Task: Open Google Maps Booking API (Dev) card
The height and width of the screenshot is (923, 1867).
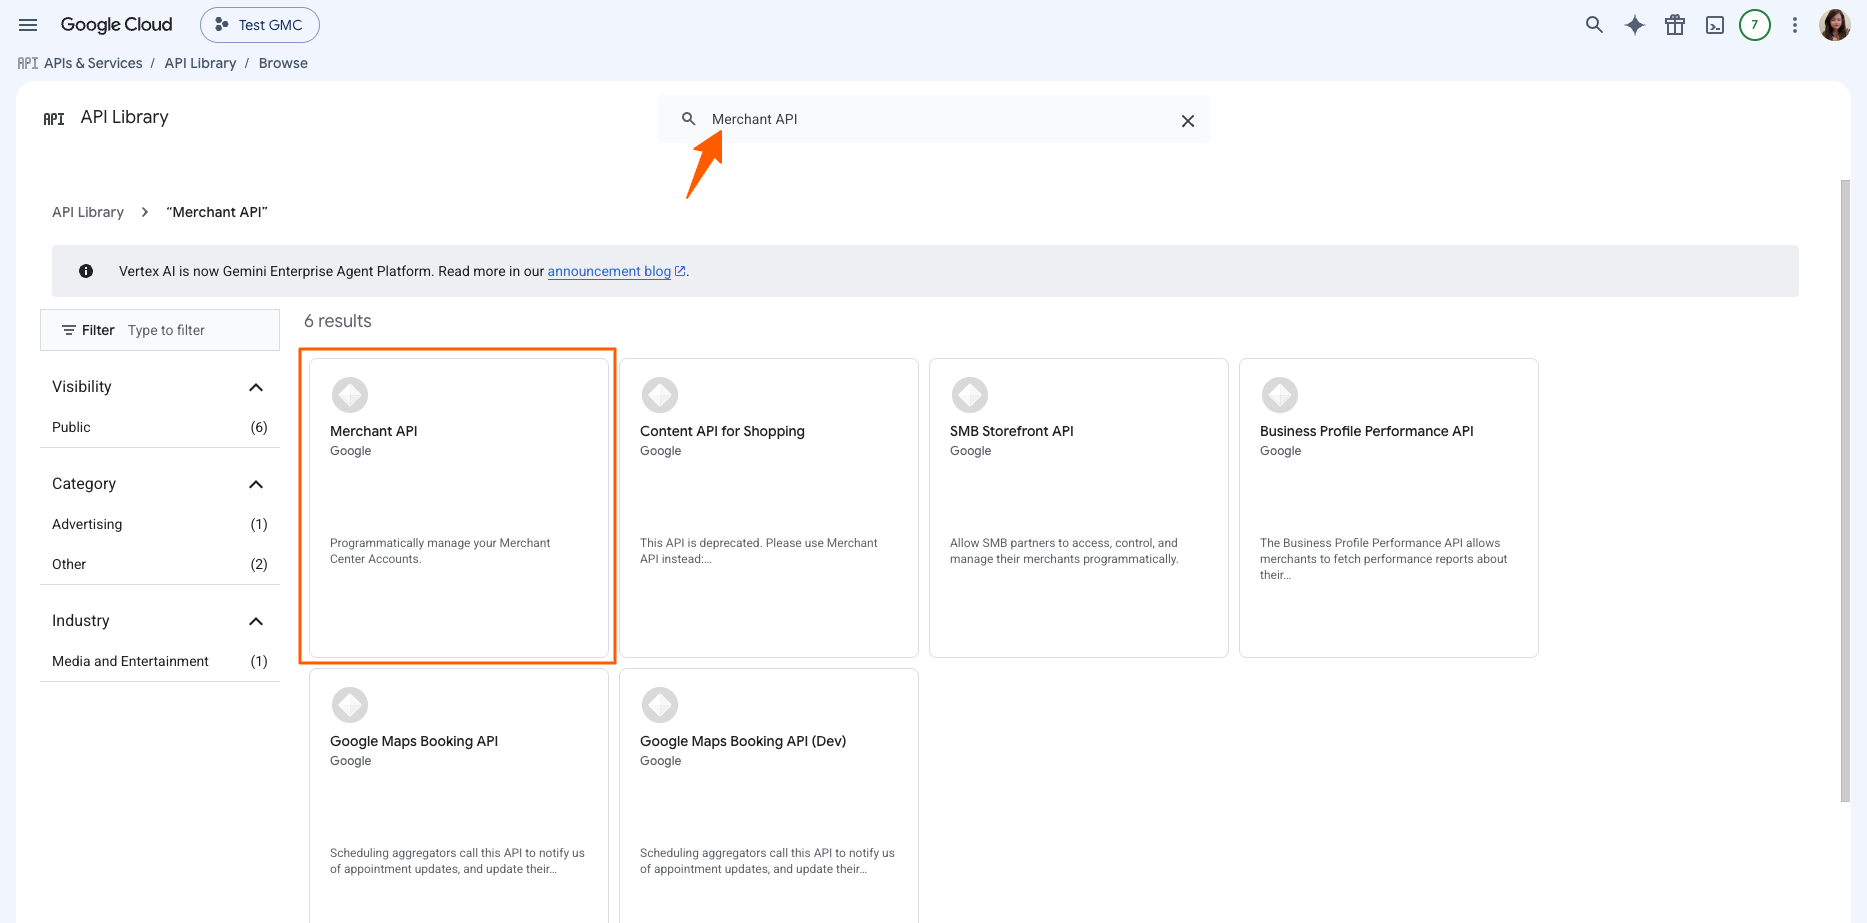Action: 769,796
